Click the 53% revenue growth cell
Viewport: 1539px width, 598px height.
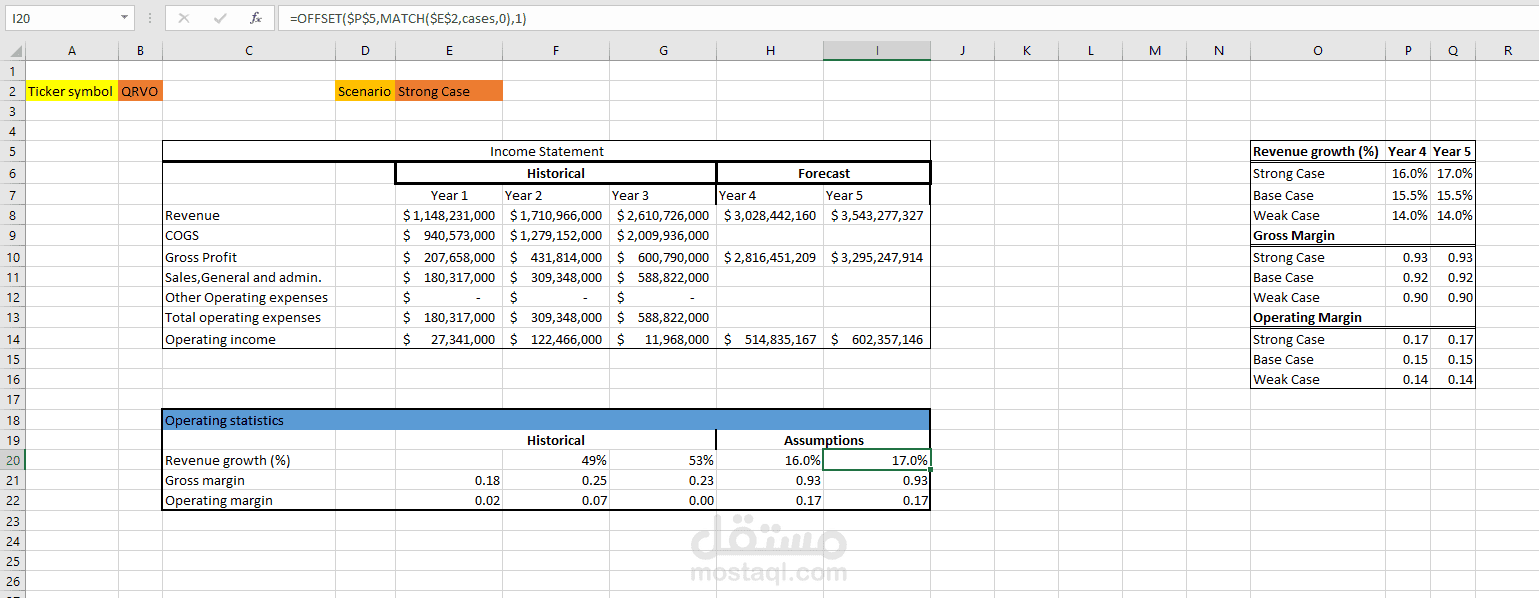tap(663, 460)
